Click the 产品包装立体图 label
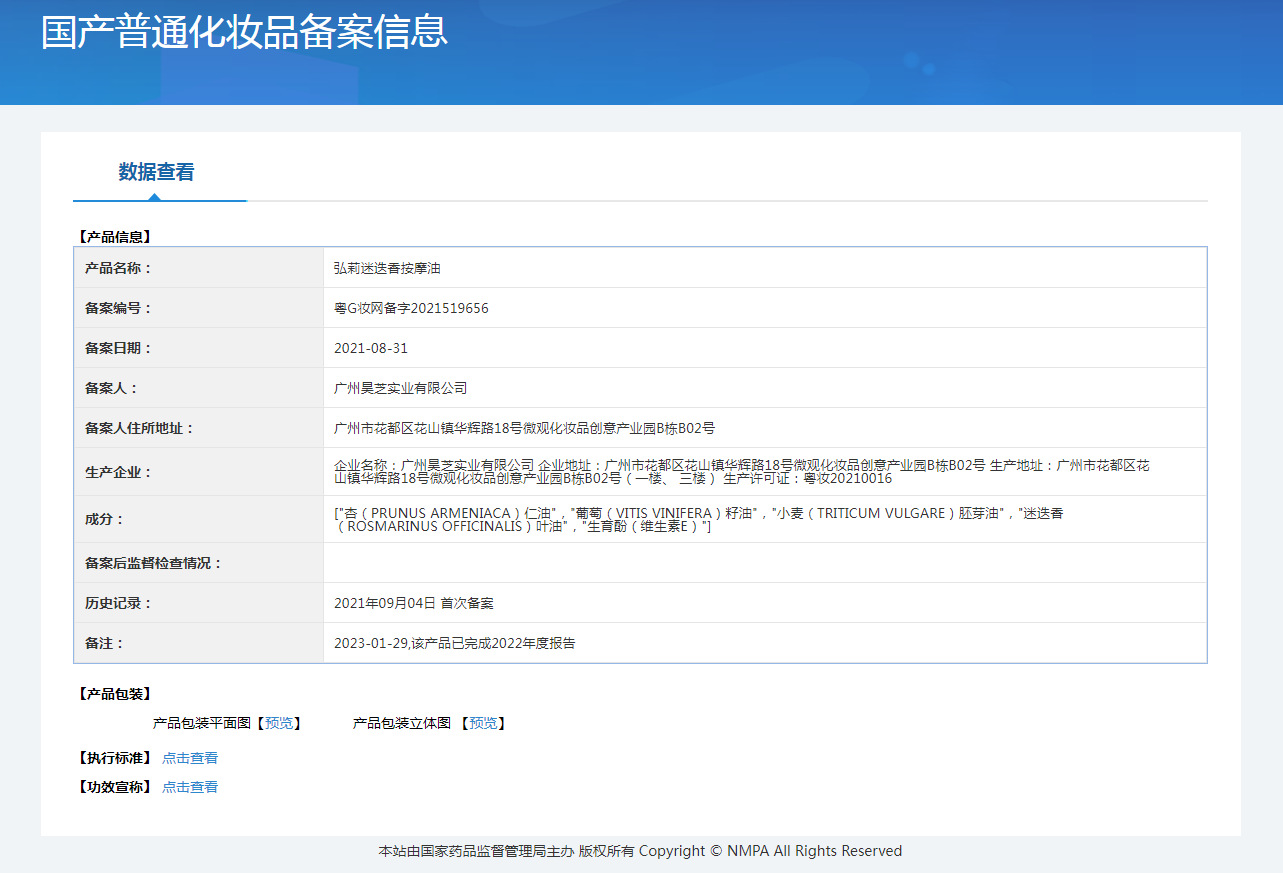Viewport: 1283px width, 873px height. coord(402,723)
